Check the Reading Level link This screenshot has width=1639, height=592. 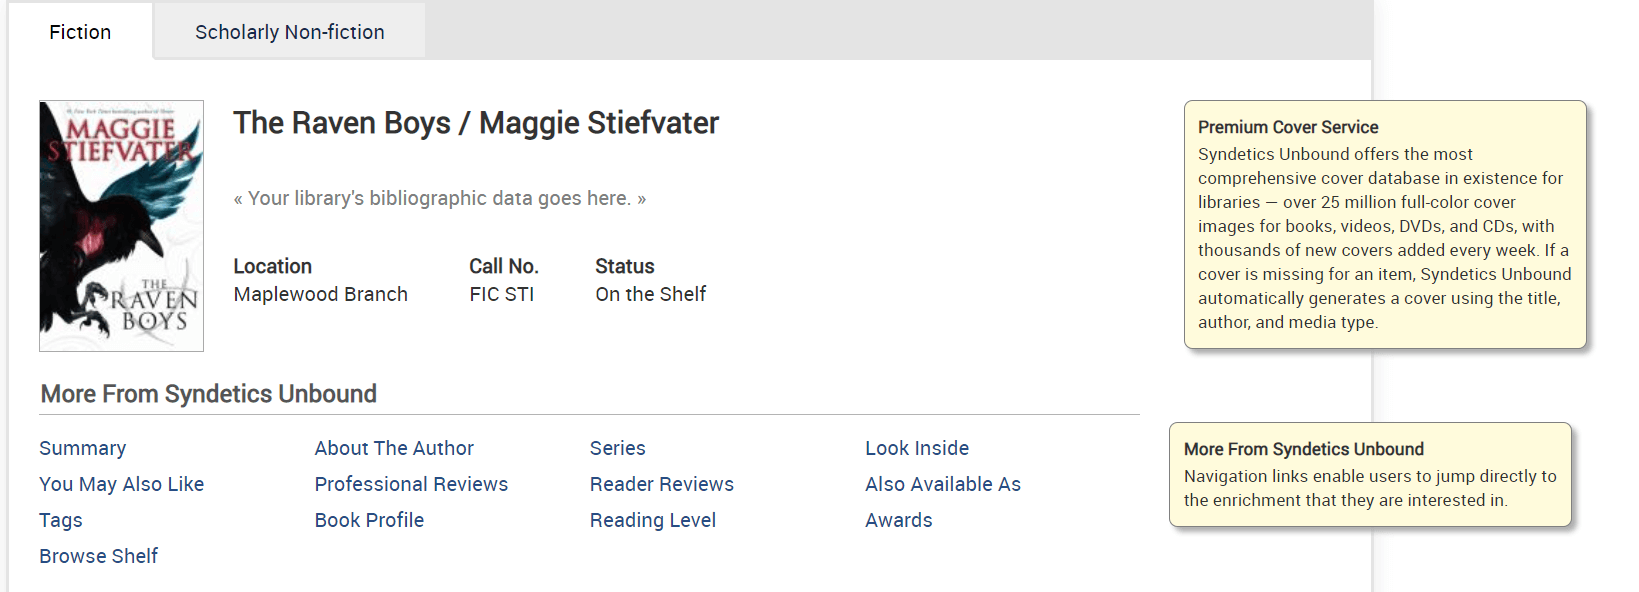pyautogui.click(x=652, y=520)
